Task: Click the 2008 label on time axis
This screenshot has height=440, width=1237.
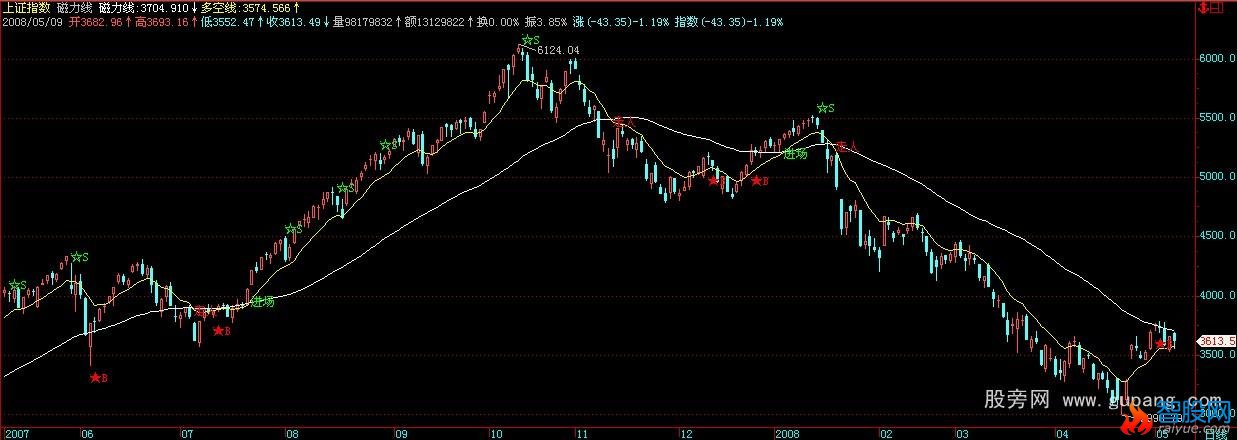Action: click(787, 434)
